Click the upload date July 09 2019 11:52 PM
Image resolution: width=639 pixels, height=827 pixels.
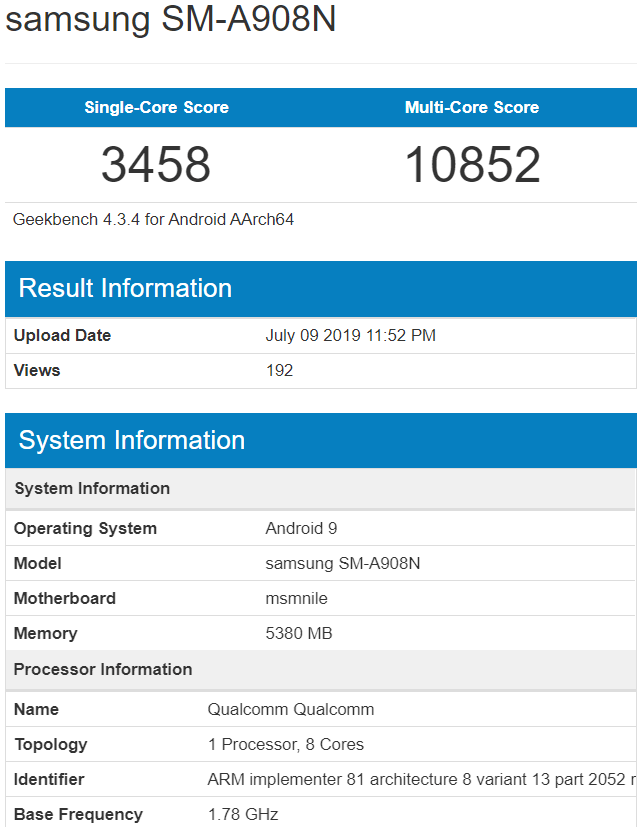[351, 335]
